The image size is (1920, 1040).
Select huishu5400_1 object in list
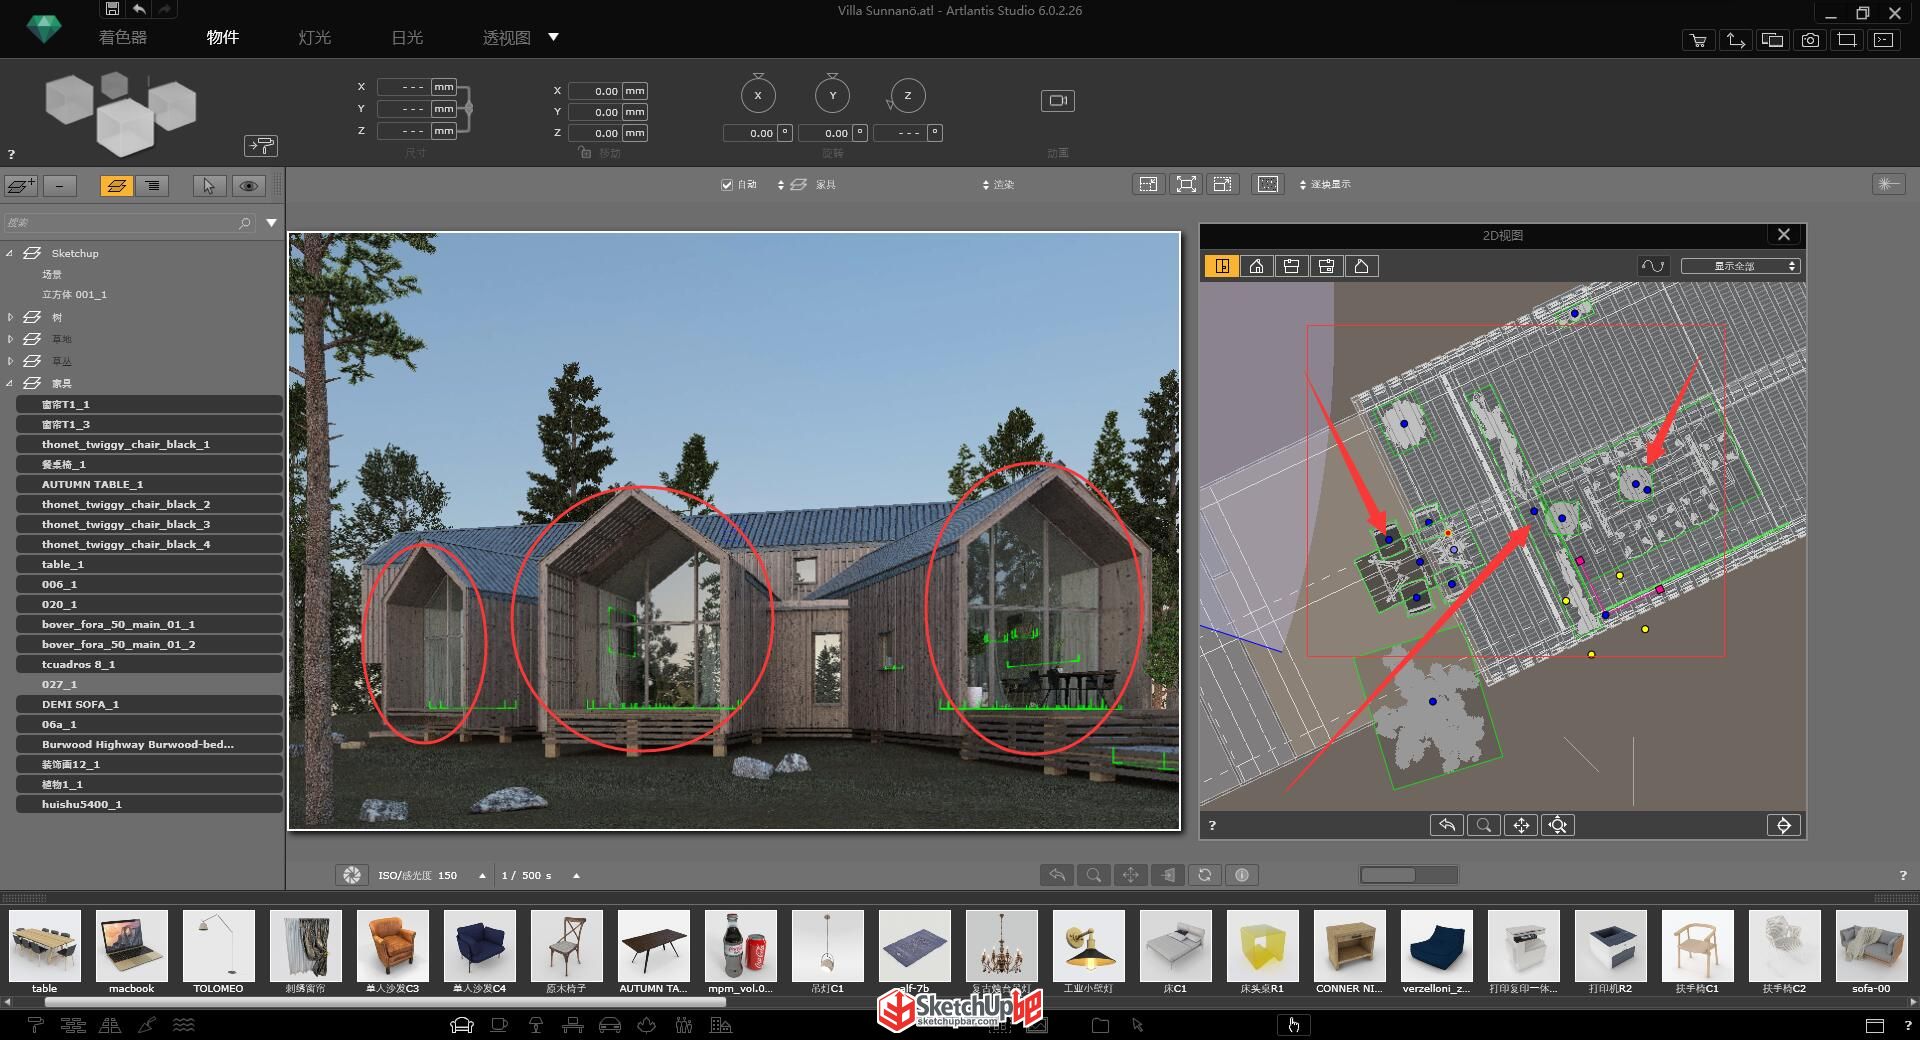[149, 804]
